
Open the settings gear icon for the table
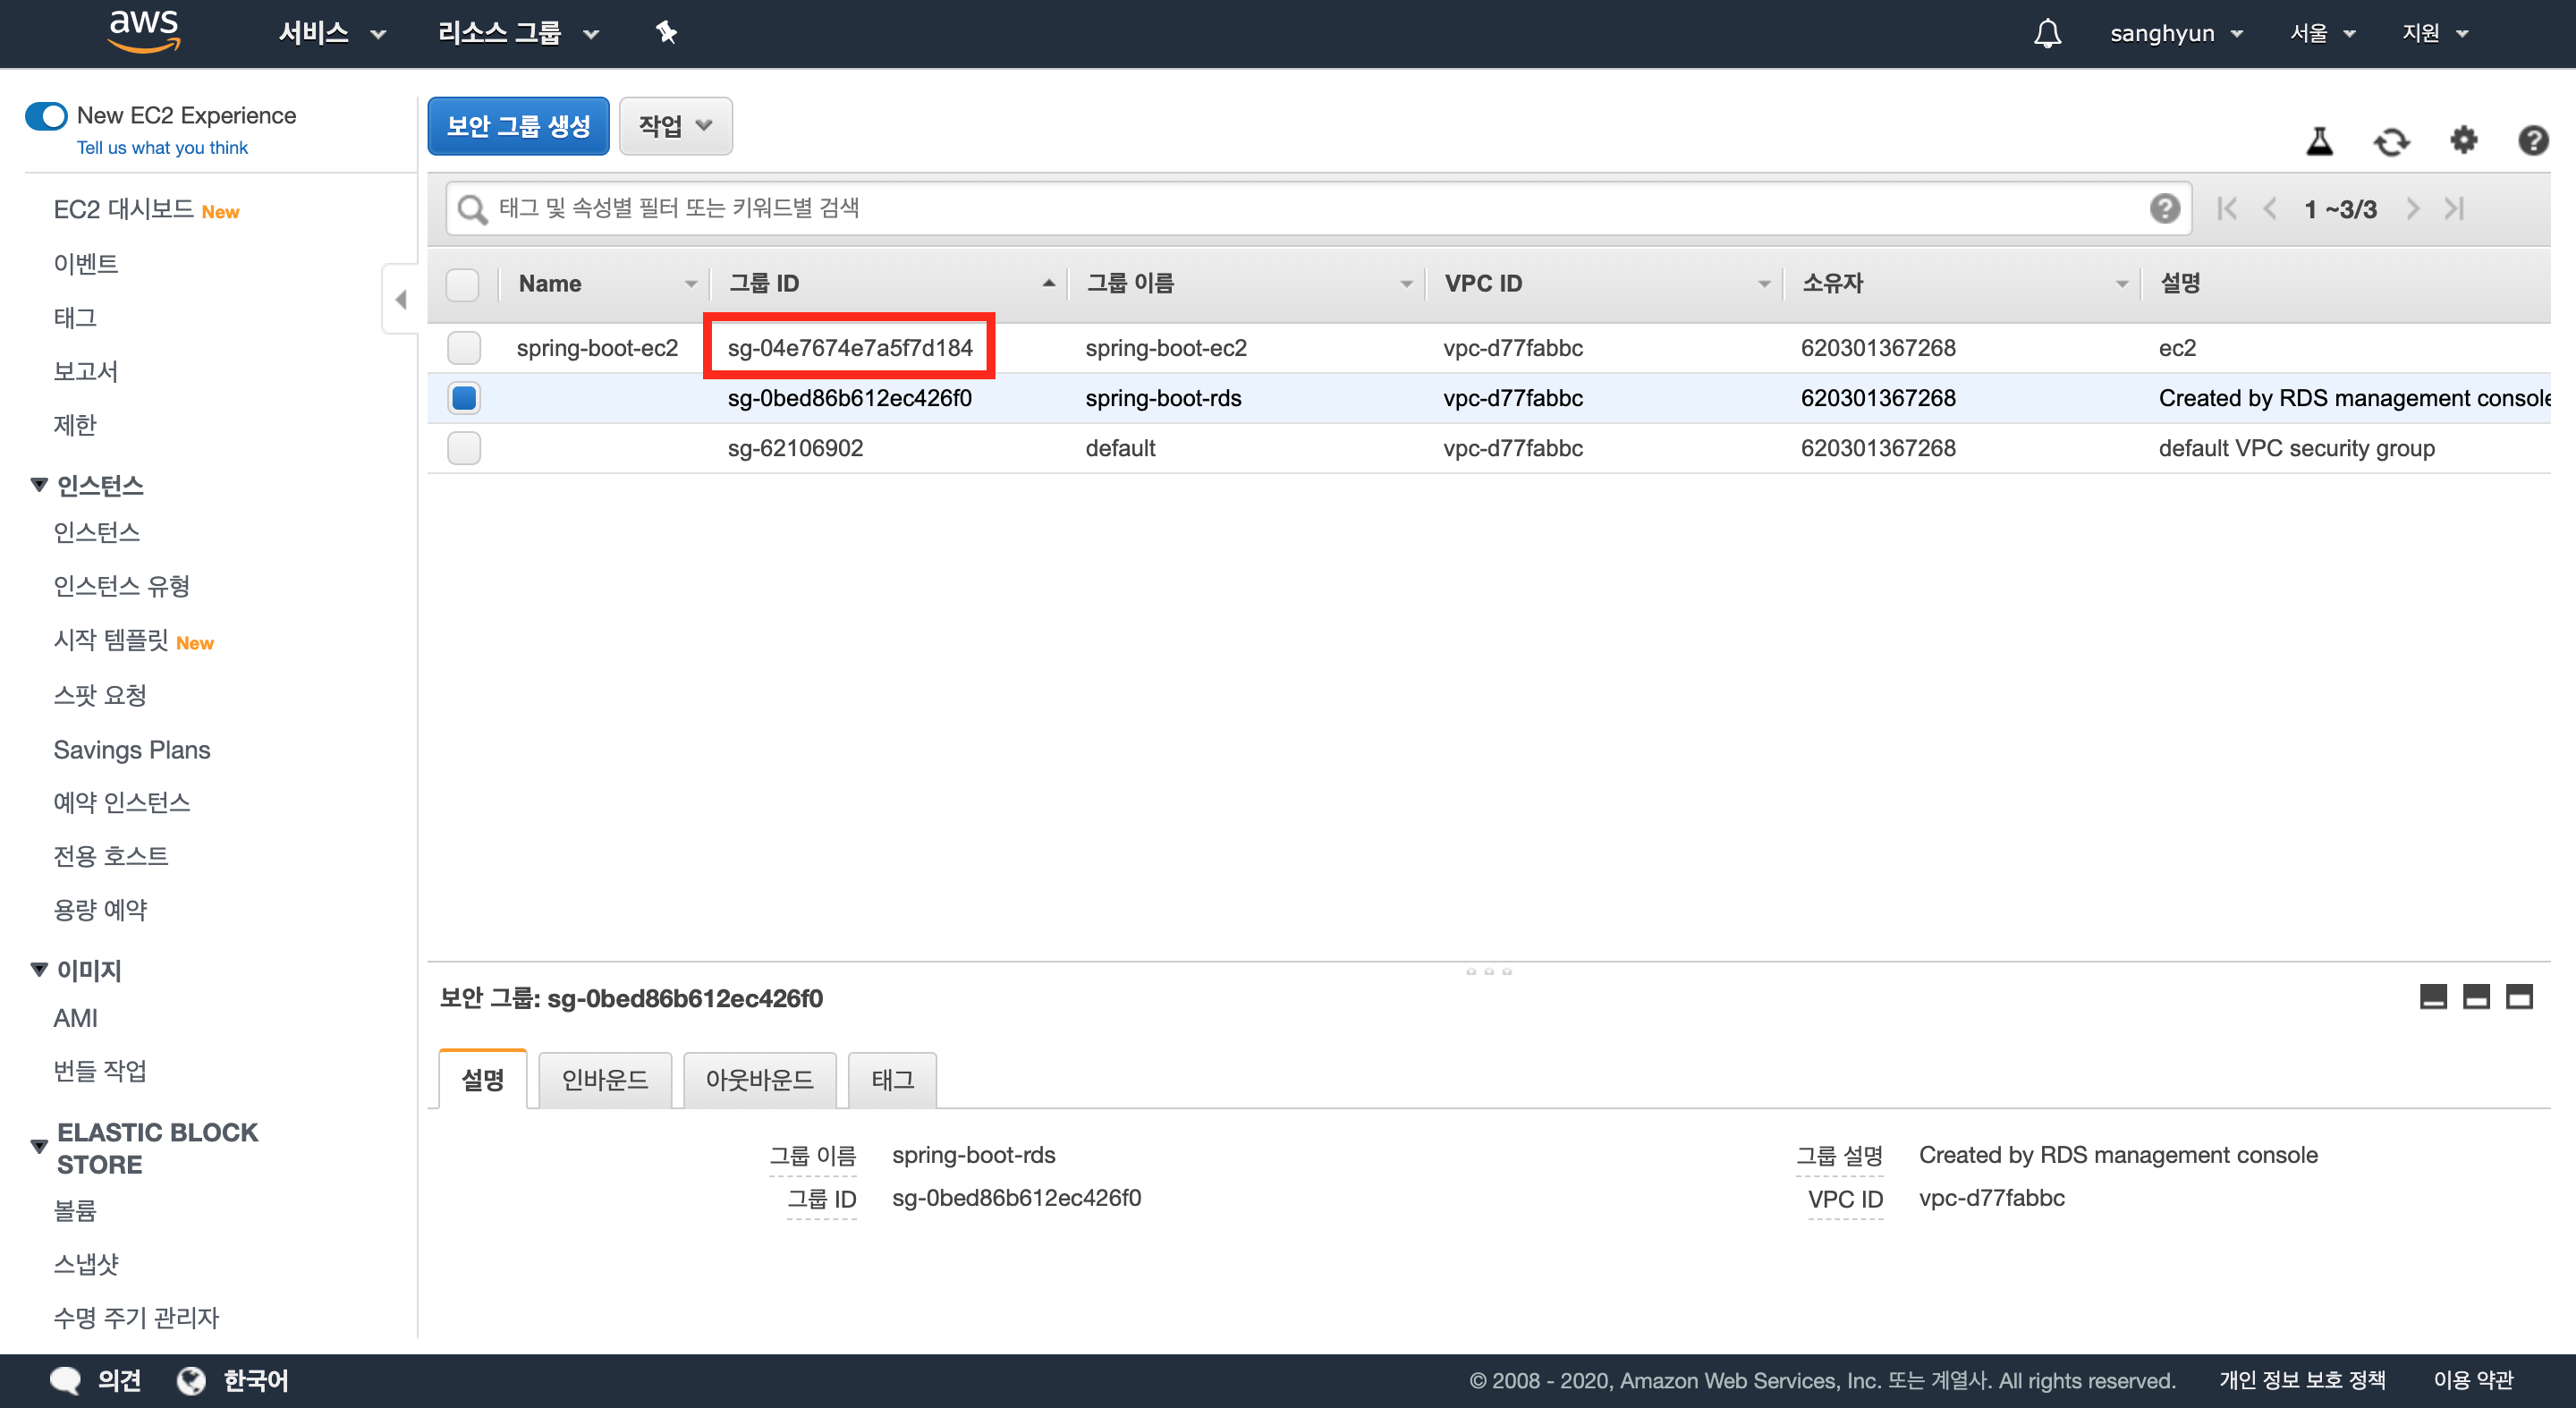(x=2463, y=140)
